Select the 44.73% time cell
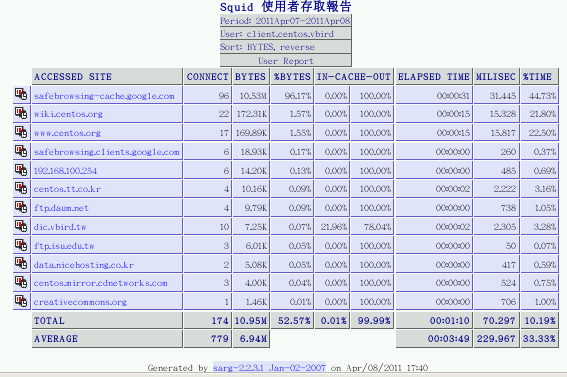The height and width of the screenshot is (377, 567). [x=539, y=96]
